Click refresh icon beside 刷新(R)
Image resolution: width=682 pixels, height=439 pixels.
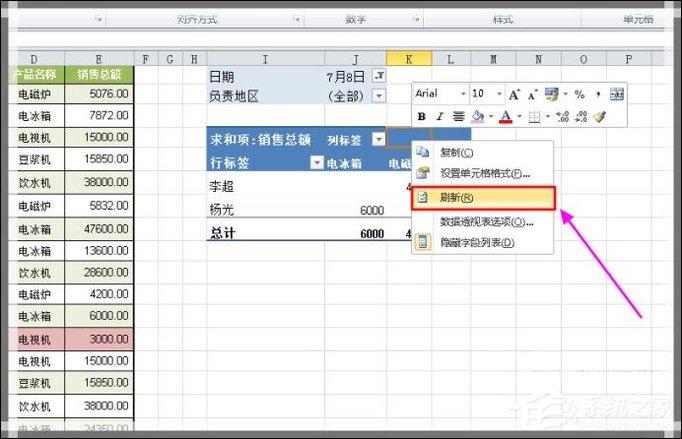(x=422, y=198)
